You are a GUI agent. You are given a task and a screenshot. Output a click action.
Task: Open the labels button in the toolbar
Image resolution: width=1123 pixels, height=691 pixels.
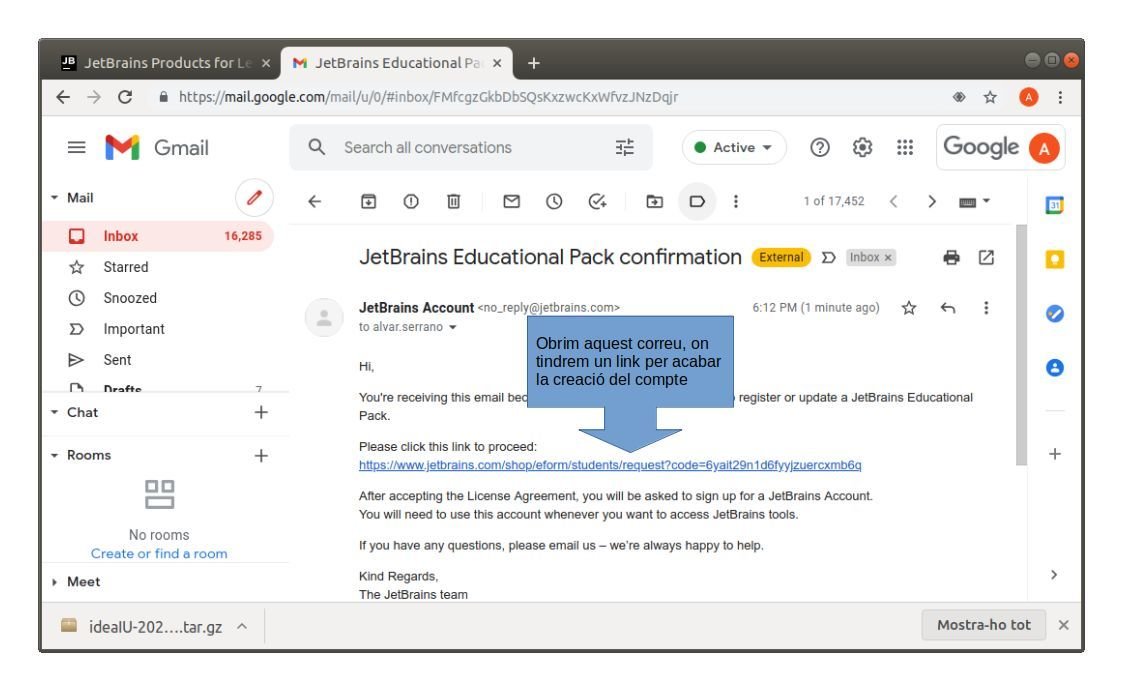pyautogui.click(x=697, y=202)
